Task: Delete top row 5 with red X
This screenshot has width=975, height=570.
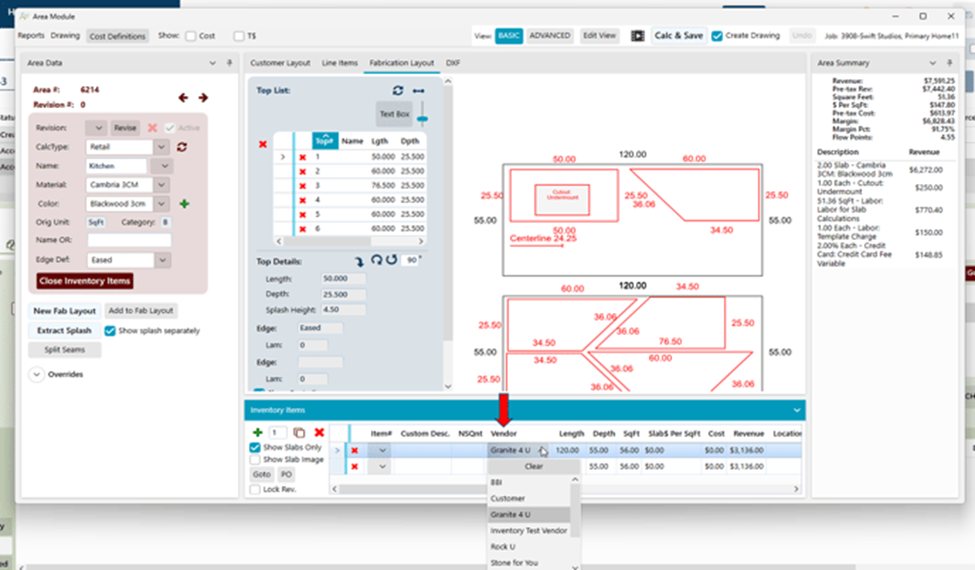Action: pyautogui.click(x=303, y=214)
